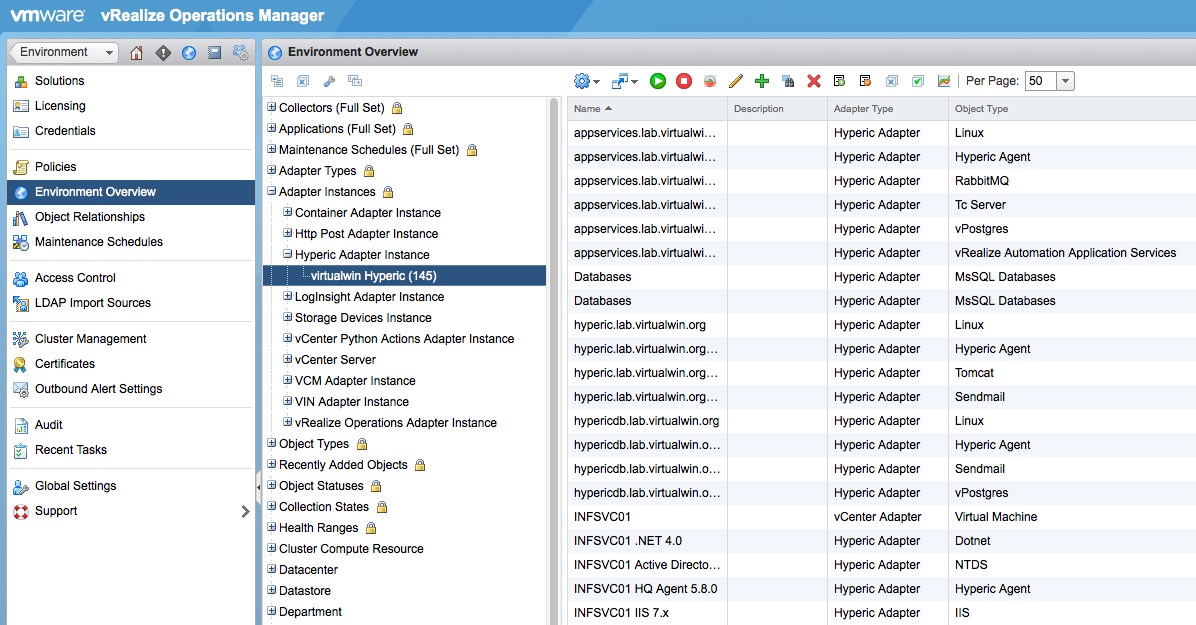Image resolution: width=1196 pixels, height=625 pixels.
Task: Click the page icon with orange minus
Action: (x=865, y=81)
